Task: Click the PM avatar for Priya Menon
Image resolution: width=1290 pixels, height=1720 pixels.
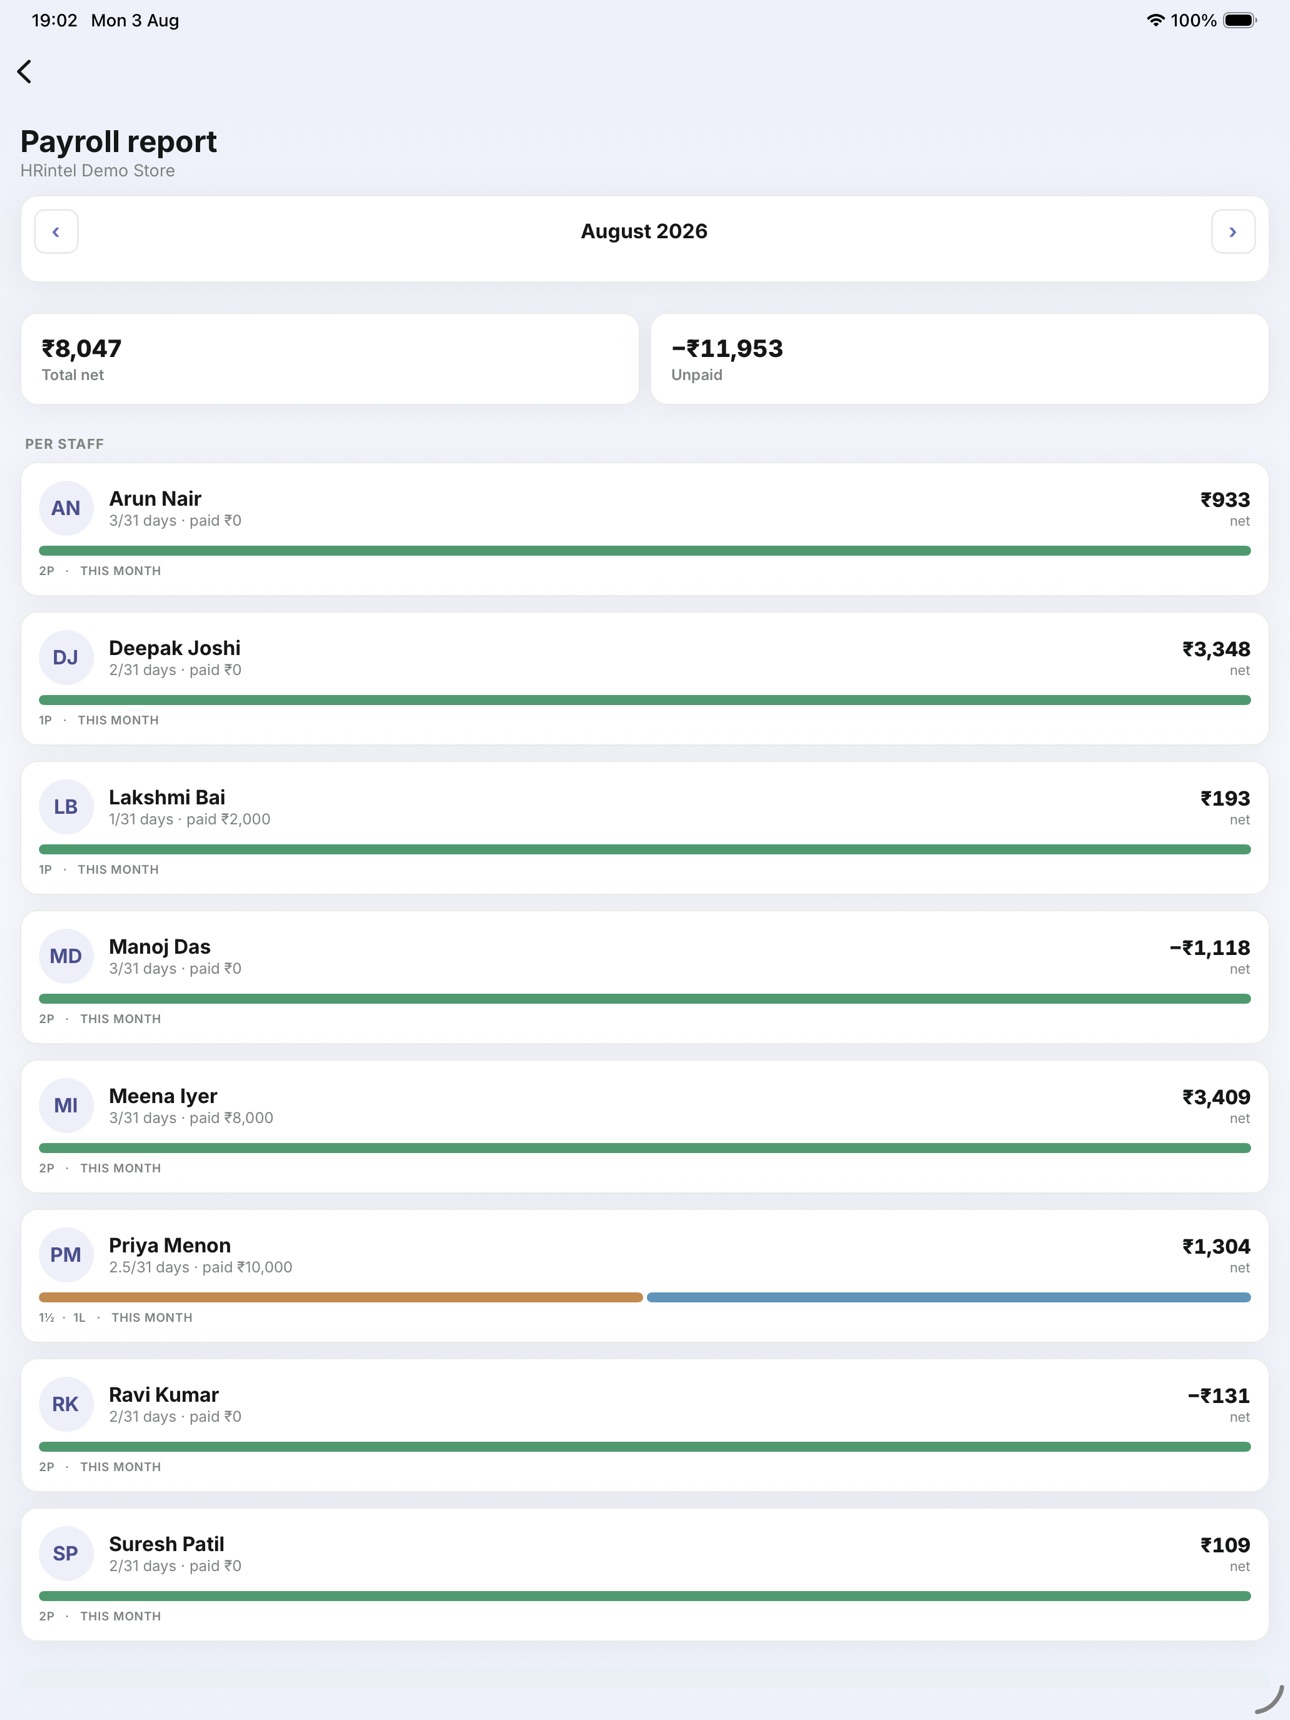Action: (x=66, y=1255)
